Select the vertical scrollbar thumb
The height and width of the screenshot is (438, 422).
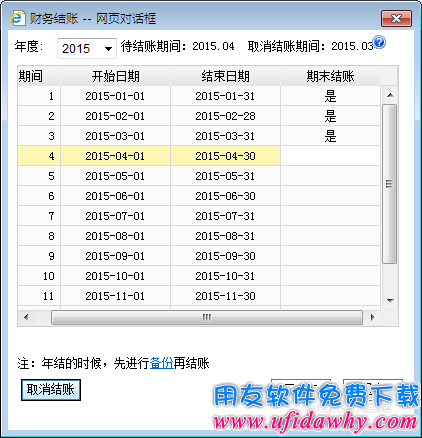pos(389,184)
